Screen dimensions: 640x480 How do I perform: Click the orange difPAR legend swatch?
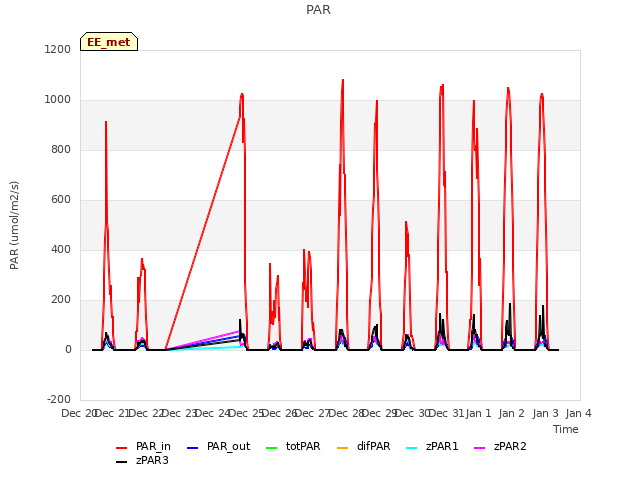(342, 448)
